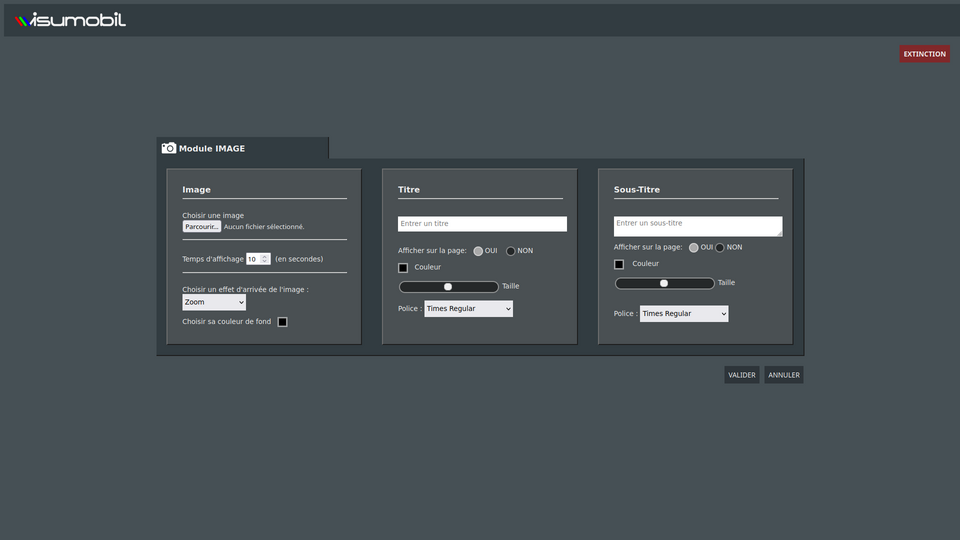Open the image arrival effect Zoom dropdown

tap(214, 302)
